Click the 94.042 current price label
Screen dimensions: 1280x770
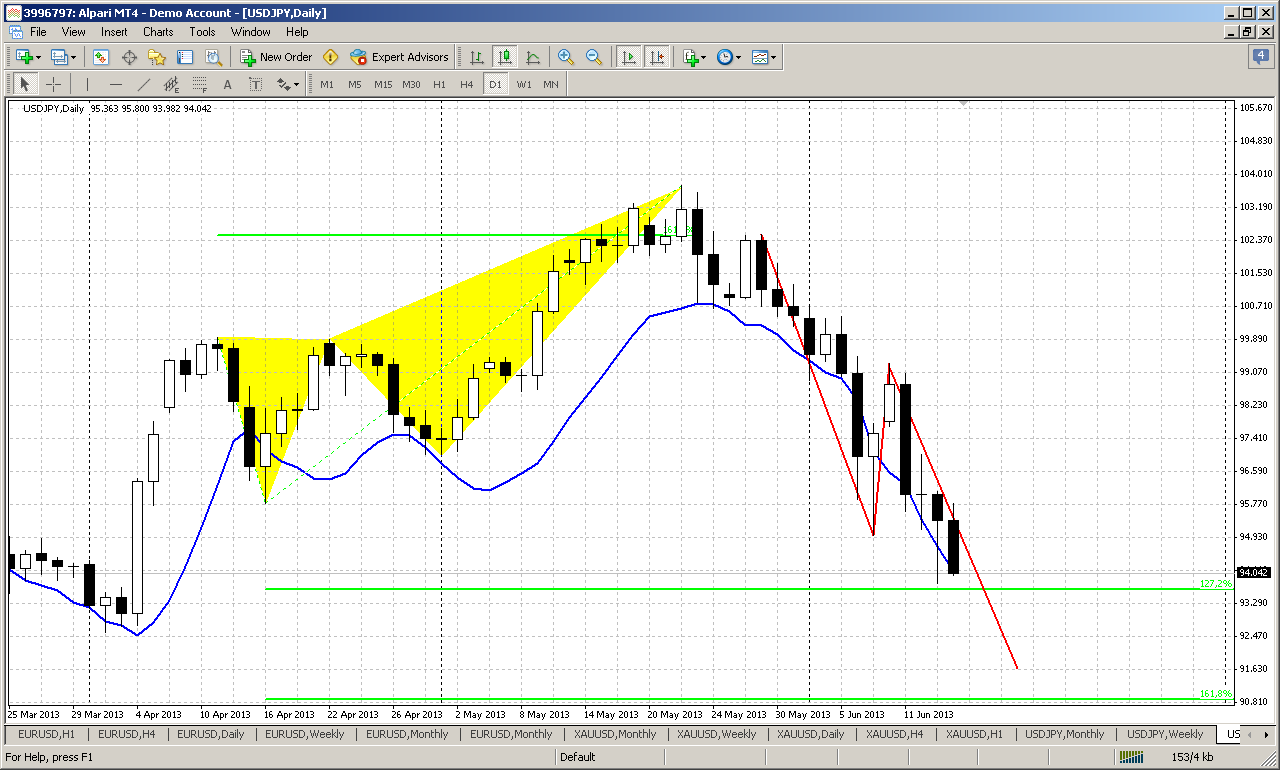[1253, 573]
